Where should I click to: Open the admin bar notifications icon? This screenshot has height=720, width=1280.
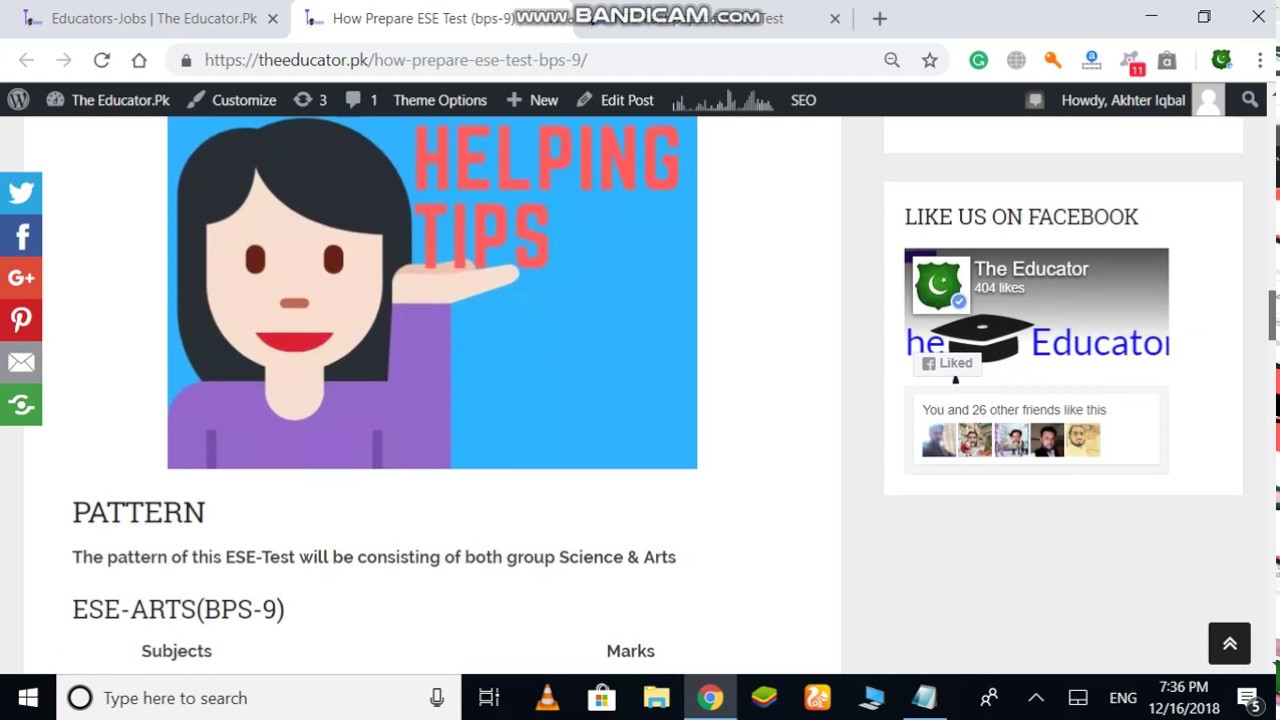click(1035, 100)
